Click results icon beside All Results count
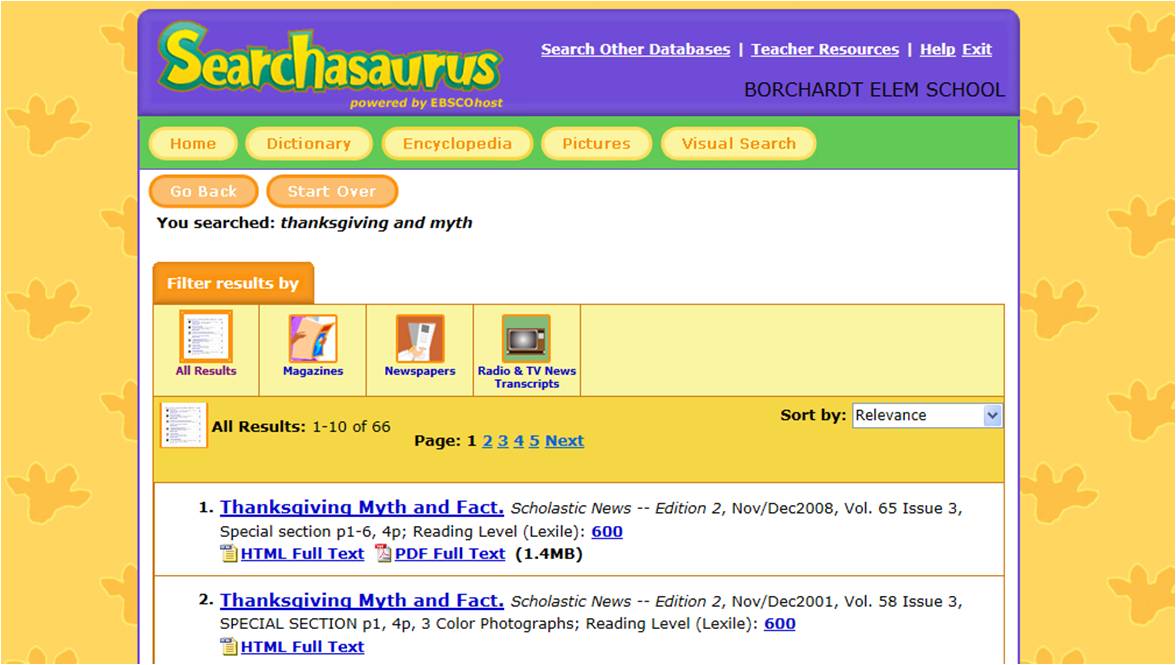This screenshot has height=665, width=1176. click(x=183, y=425)
